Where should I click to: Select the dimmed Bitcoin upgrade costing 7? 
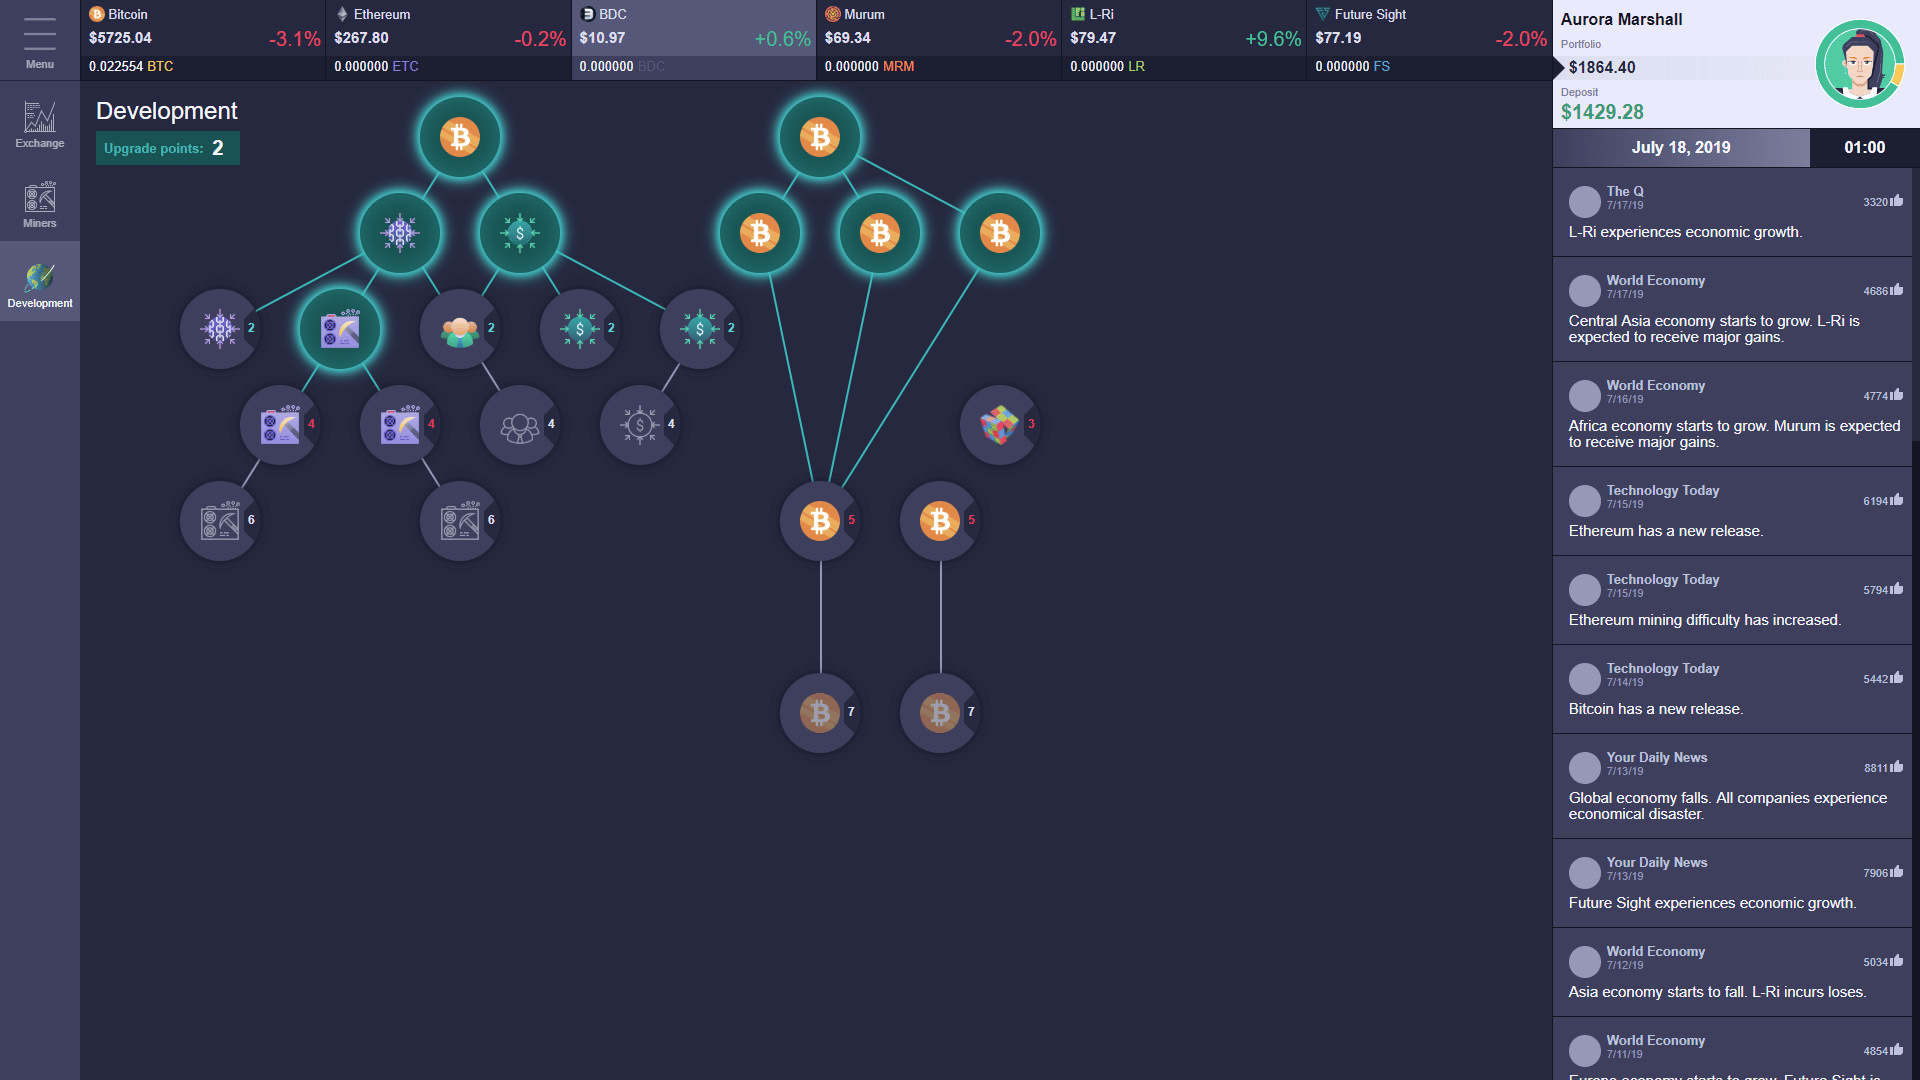pos(819,713)
